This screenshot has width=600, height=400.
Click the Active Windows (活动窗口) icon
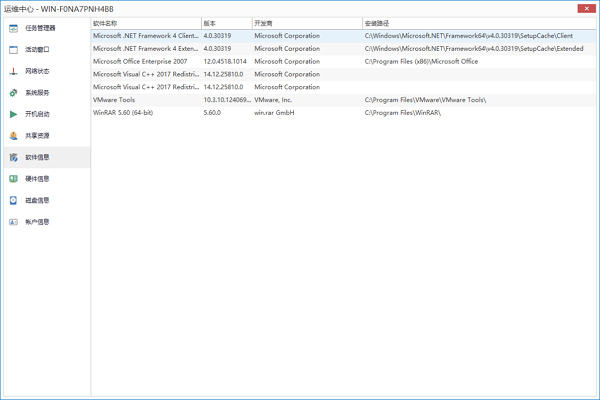pyautogui.click(x=13, y=50)
